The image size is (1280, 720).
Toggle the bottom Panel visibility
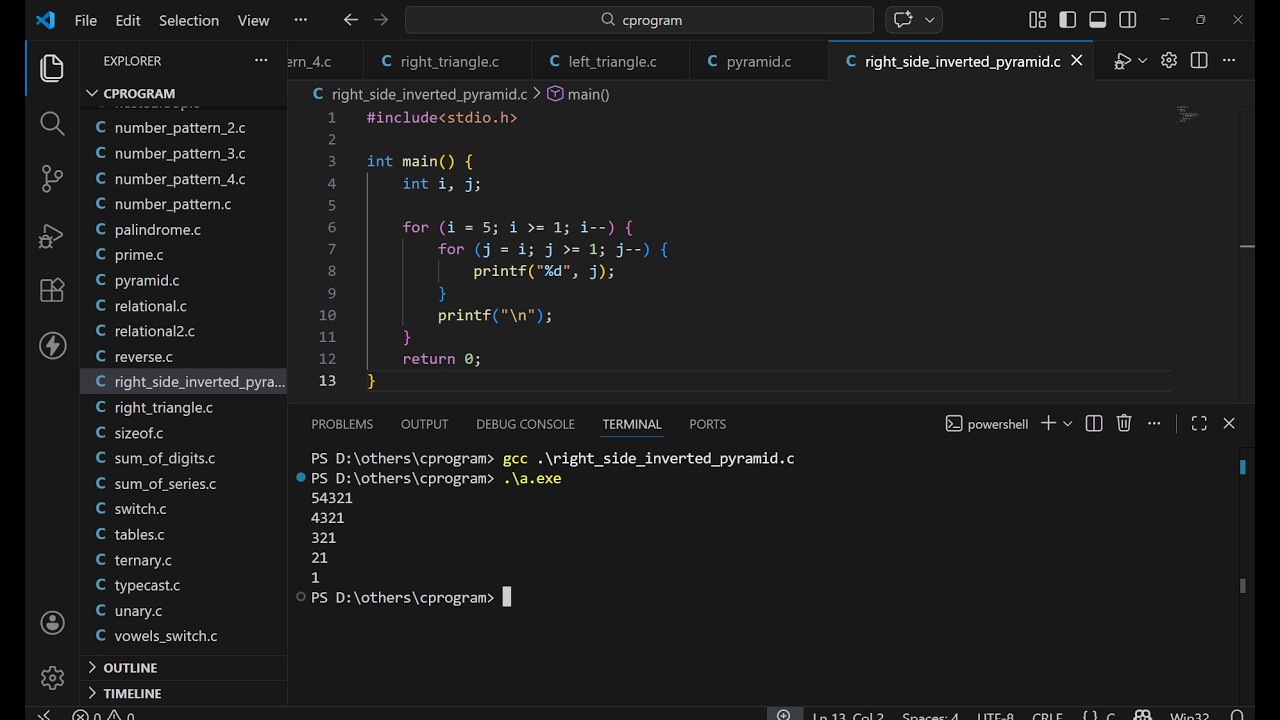[x=1097, y=20]
